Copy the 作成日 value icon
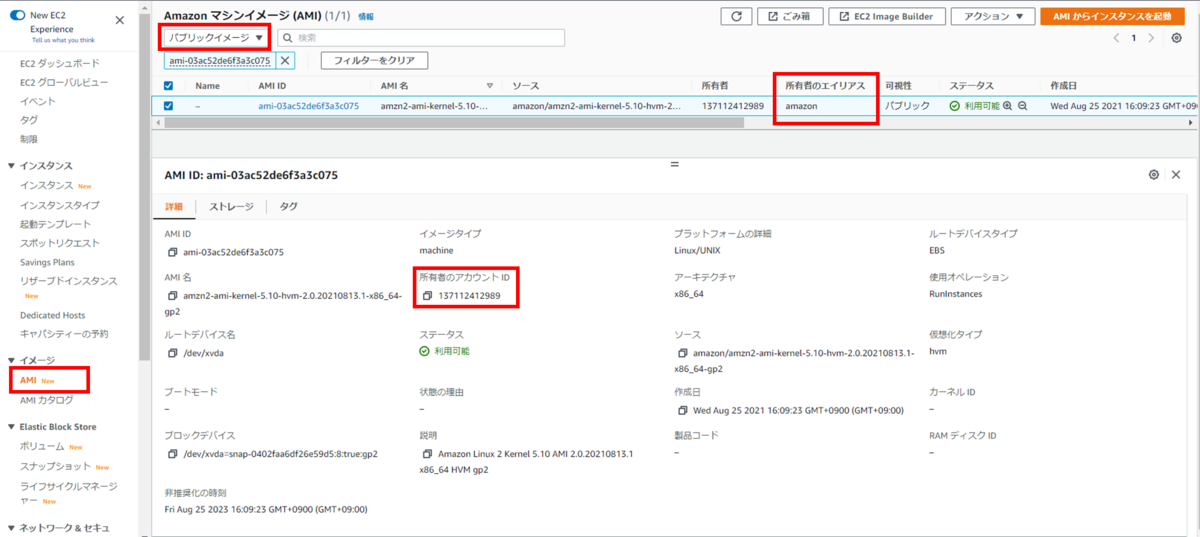Screen dimensions: 1200x537 [682, 410]
